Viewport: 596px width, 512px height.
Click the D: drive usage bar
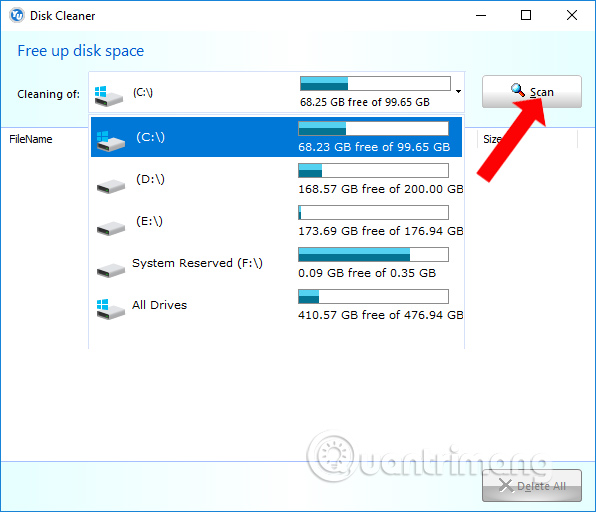pos(373,170)
